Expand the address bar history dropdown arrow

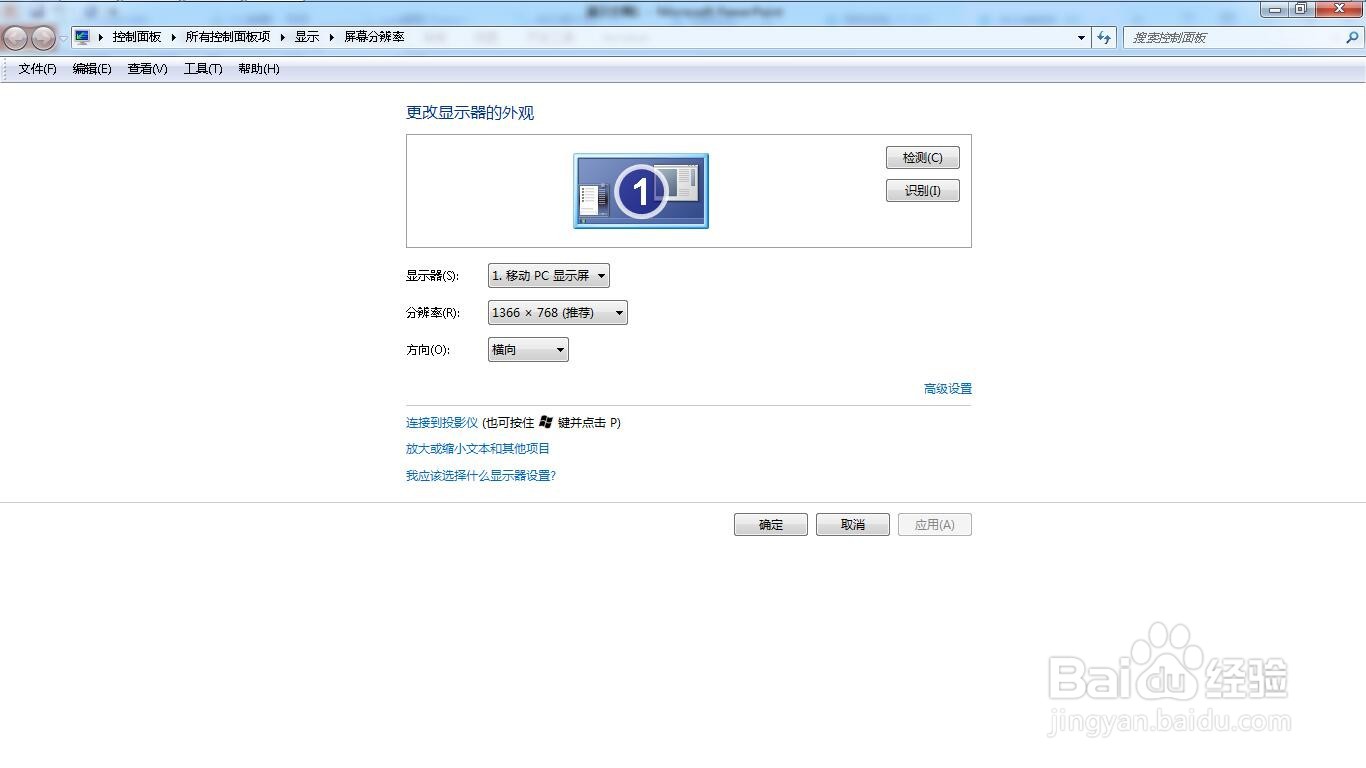pyautogui.click(x=1082, y=37)
